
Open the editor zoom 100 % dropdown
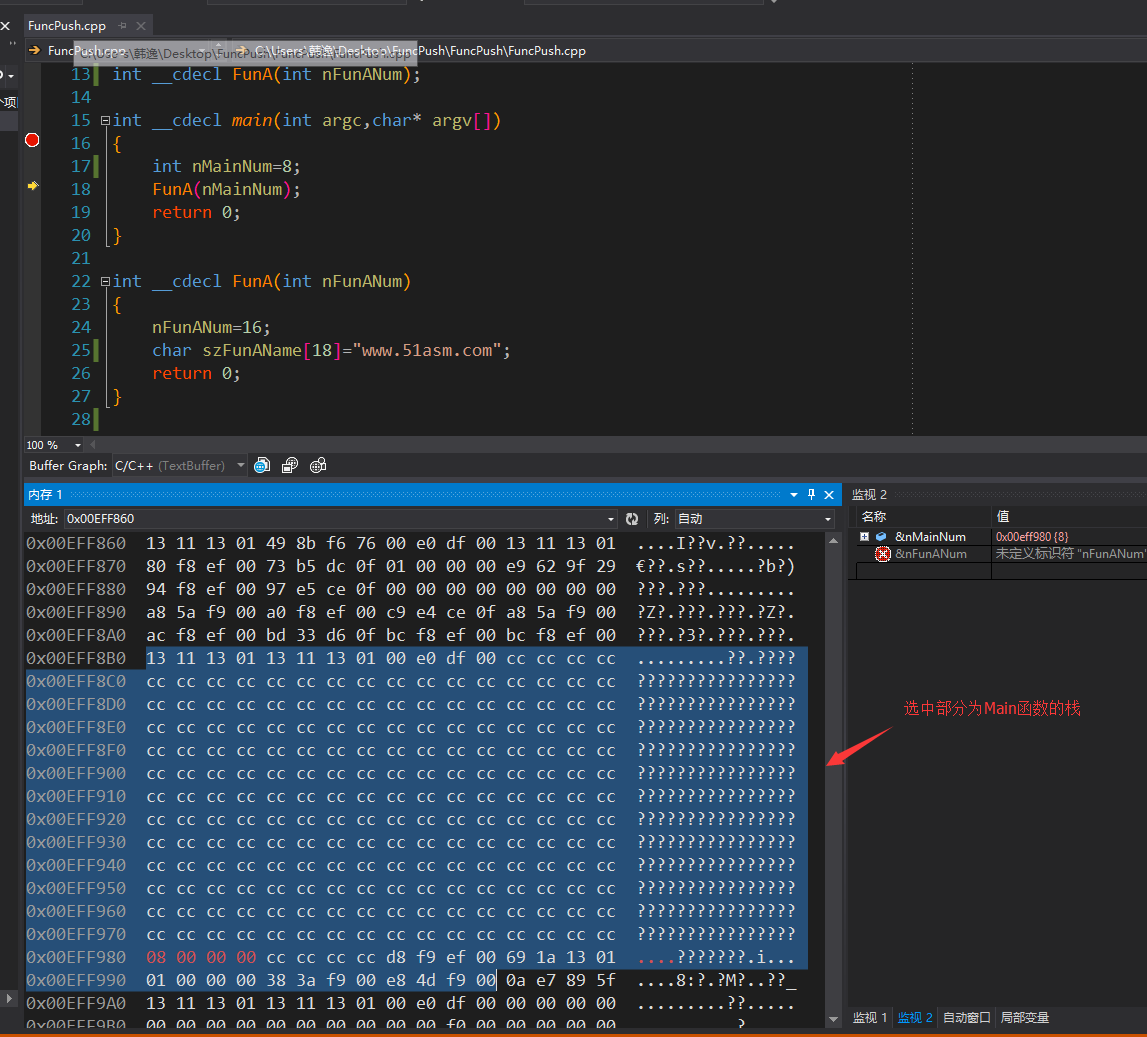click(79, 445)
